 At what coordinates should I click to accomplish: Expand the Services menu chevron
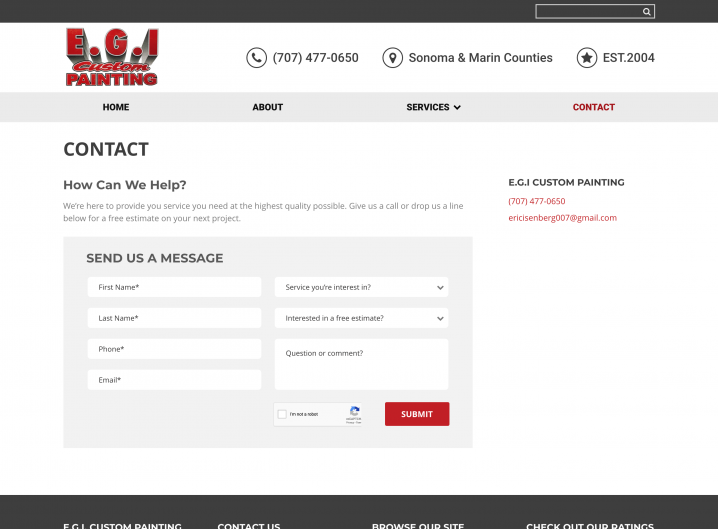tap(457, 107)
